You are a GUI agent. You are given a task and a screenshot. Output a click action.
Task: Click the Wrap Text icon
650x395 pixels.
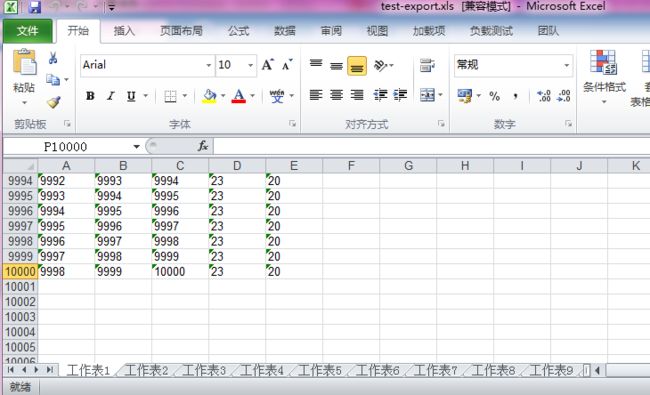(427, 65)
